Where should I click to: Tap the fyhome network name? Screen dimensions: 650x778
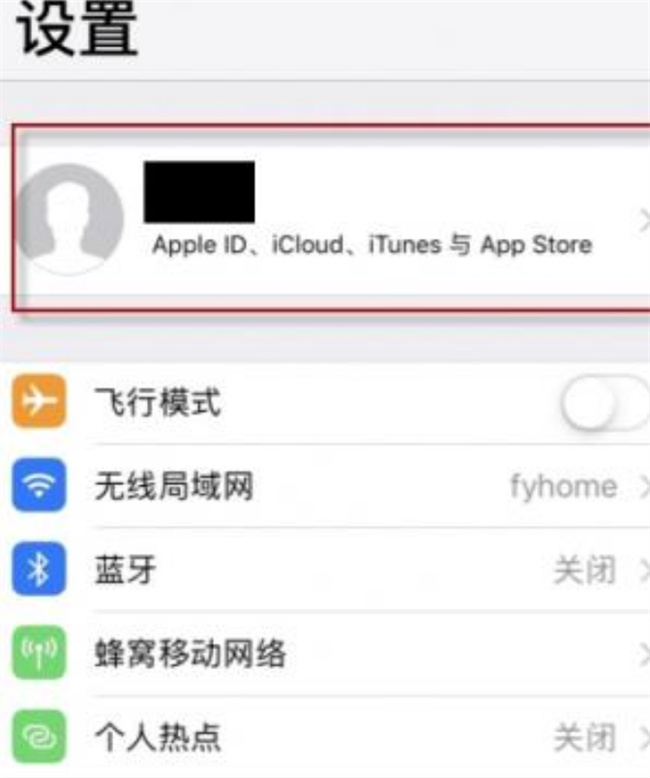(564, 486)
